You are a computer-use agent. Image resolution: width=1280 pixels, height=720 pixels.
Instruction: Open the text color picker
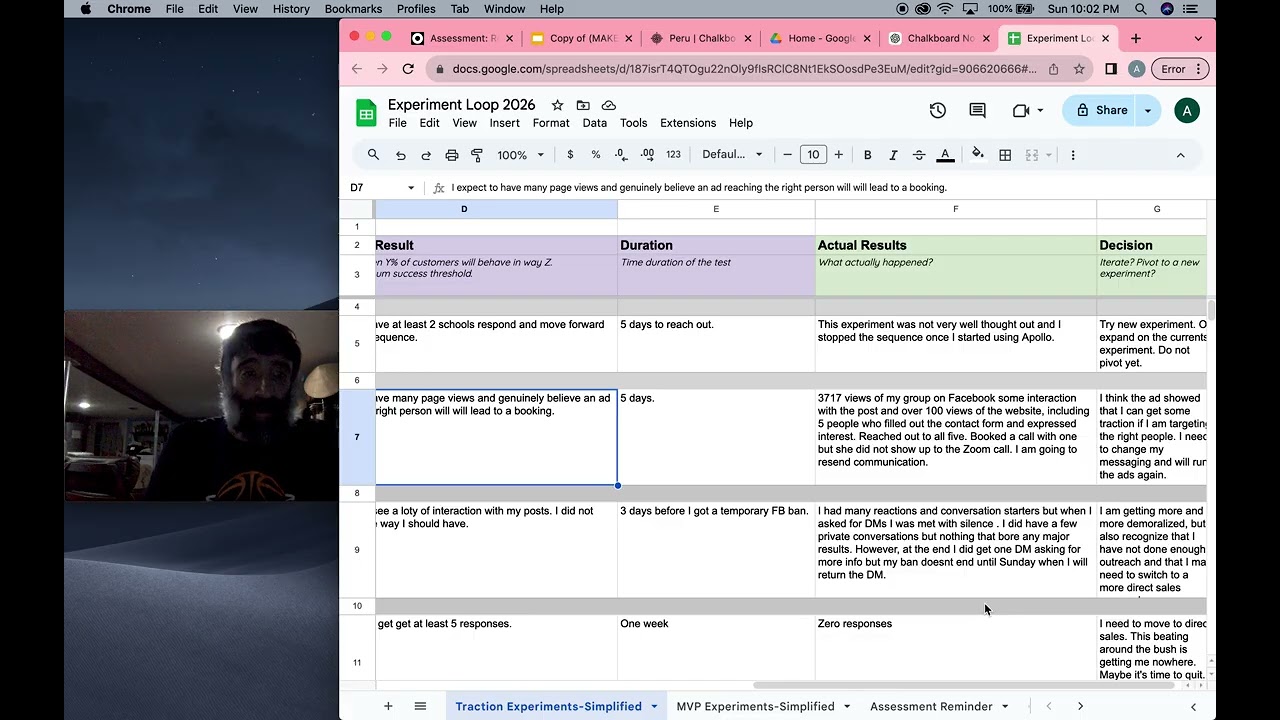coord(945,155)
